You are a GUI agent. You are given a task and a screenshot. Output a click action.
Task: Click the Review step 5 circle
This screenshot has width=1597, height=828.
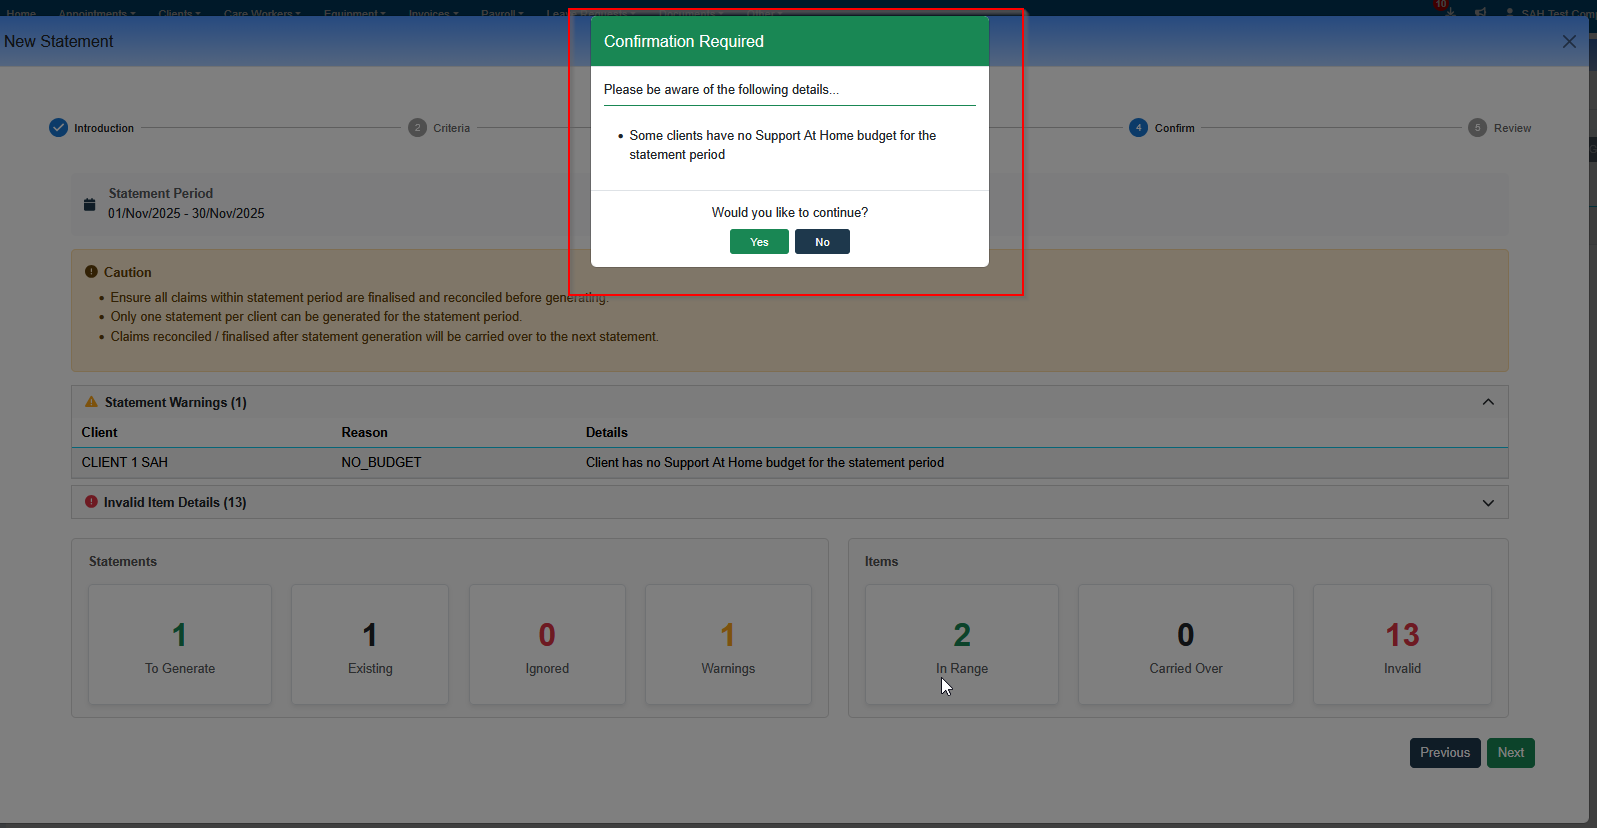(x=1477, y=128)
